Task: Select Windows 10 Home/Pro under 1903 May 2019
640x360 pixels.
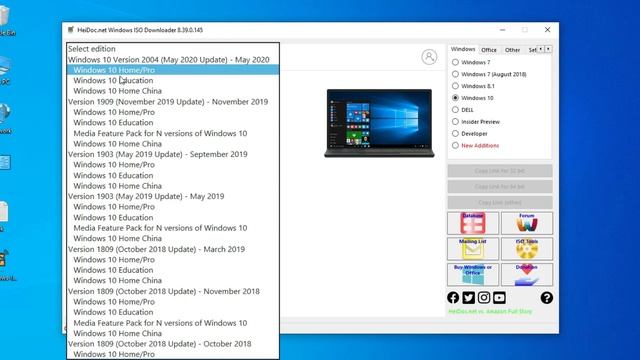Action: click(173, 207)
